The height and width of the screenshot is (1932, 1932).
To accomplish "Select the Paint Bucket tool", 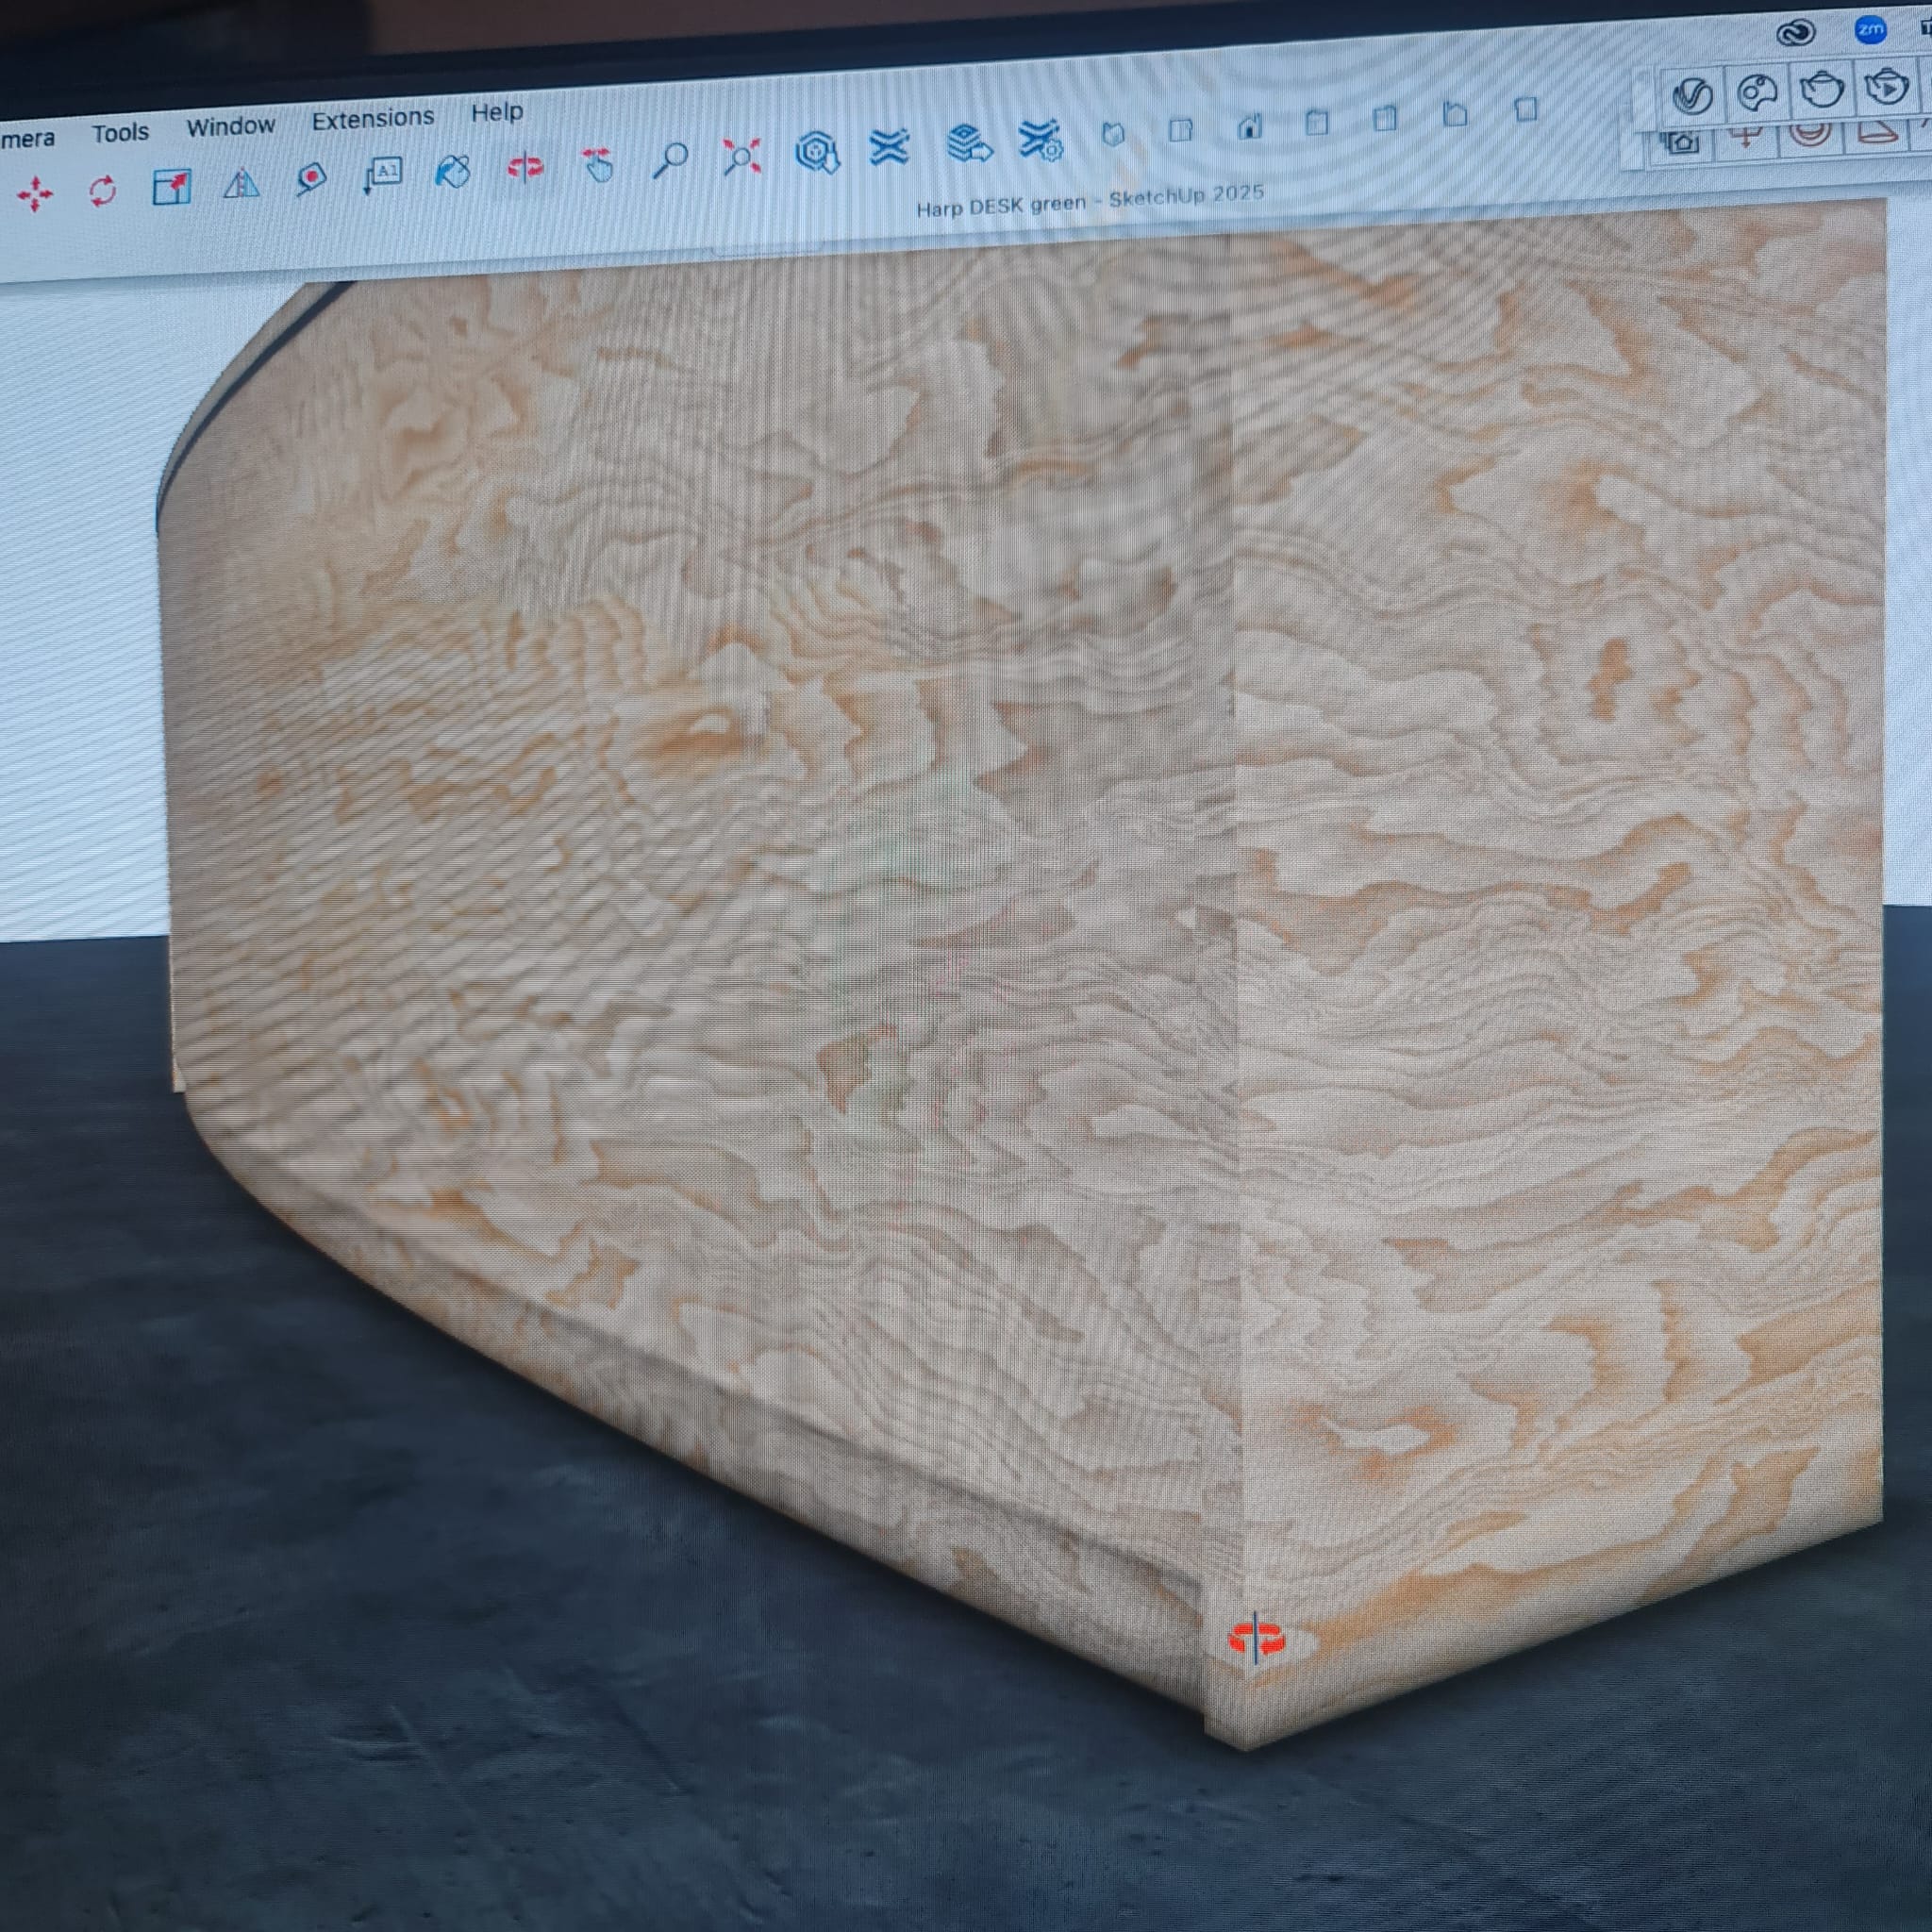I will 453,171.
